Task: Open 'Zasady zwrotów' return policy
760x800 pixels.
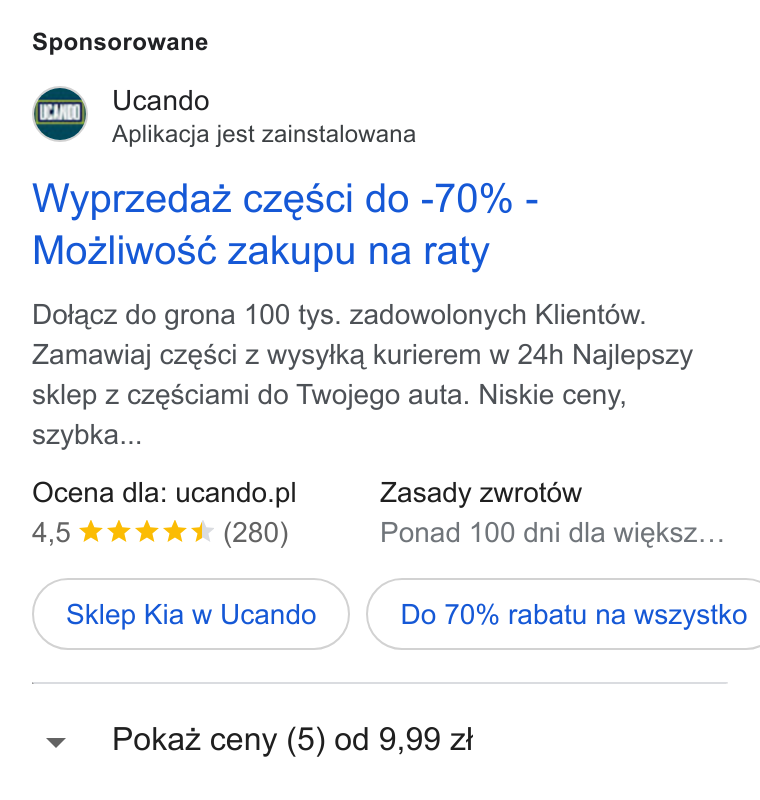Action: (x=480, y=493)
